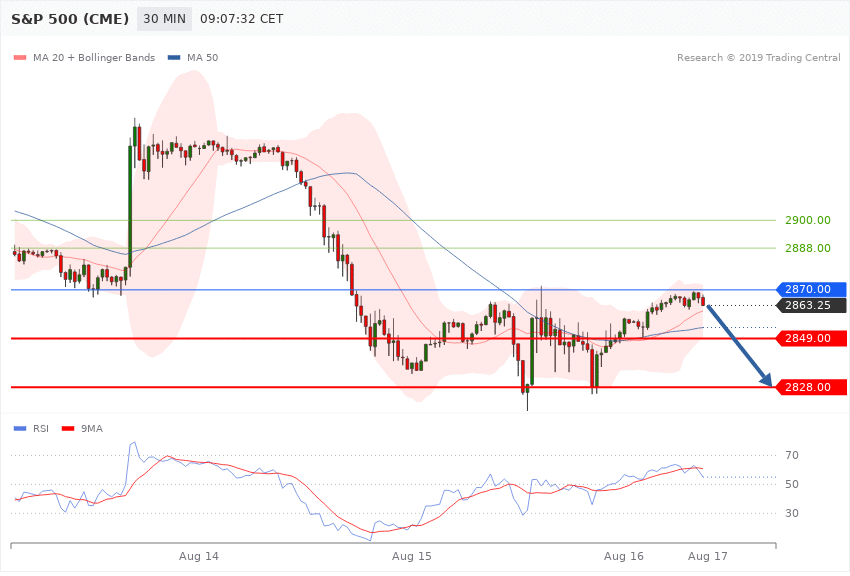This screenshot has width=850, height=576.
Task: Click the MA 50 legend label
Action: [x=202, y=57]
